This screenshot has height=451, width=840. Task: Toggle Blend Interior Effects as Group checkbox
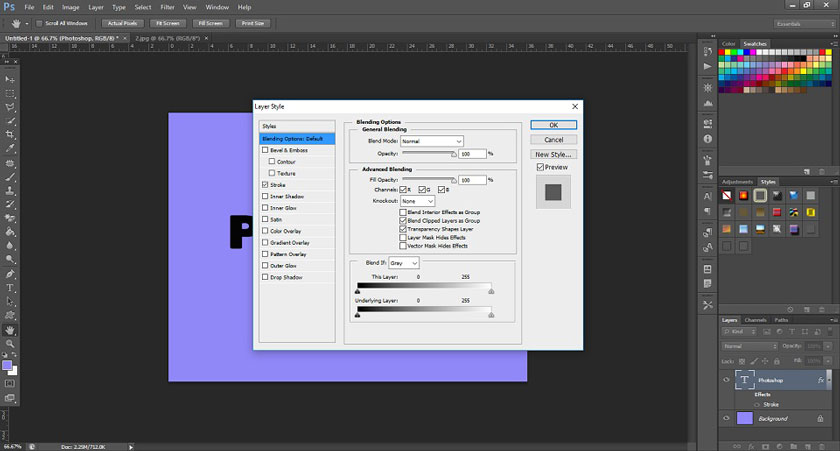(403, 212)
